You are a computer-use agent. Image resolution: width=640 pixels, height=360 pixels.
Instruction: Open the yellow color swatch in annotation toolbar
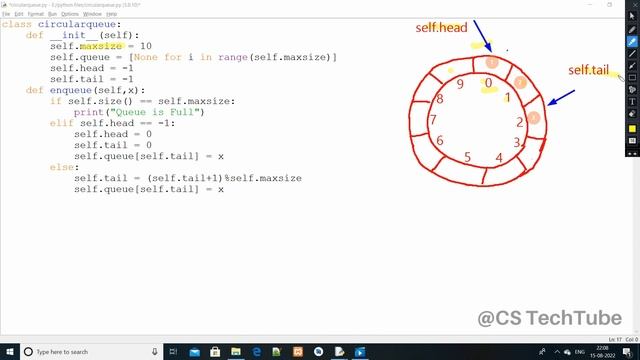tap(632, 129)
